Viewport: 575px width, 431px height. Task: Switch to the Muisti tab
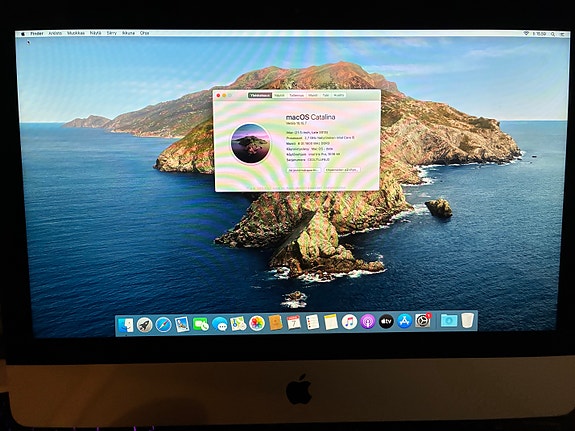tap(313, 95)
